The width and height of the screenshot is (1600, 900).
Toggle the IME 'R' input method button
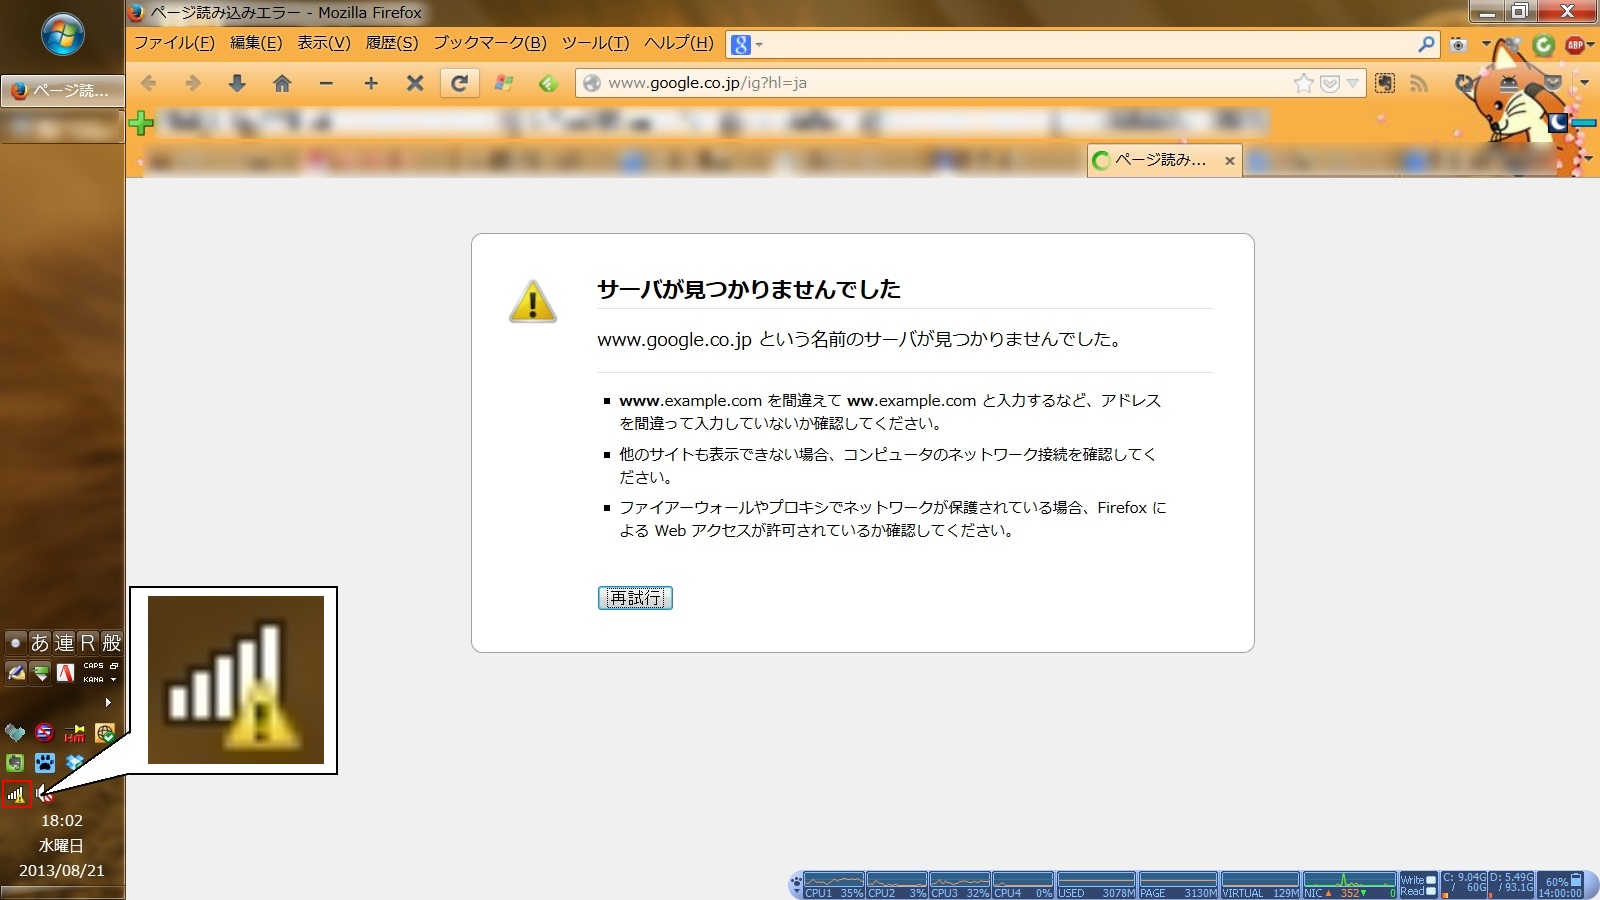pyautogui.click(x=88, y=642)
